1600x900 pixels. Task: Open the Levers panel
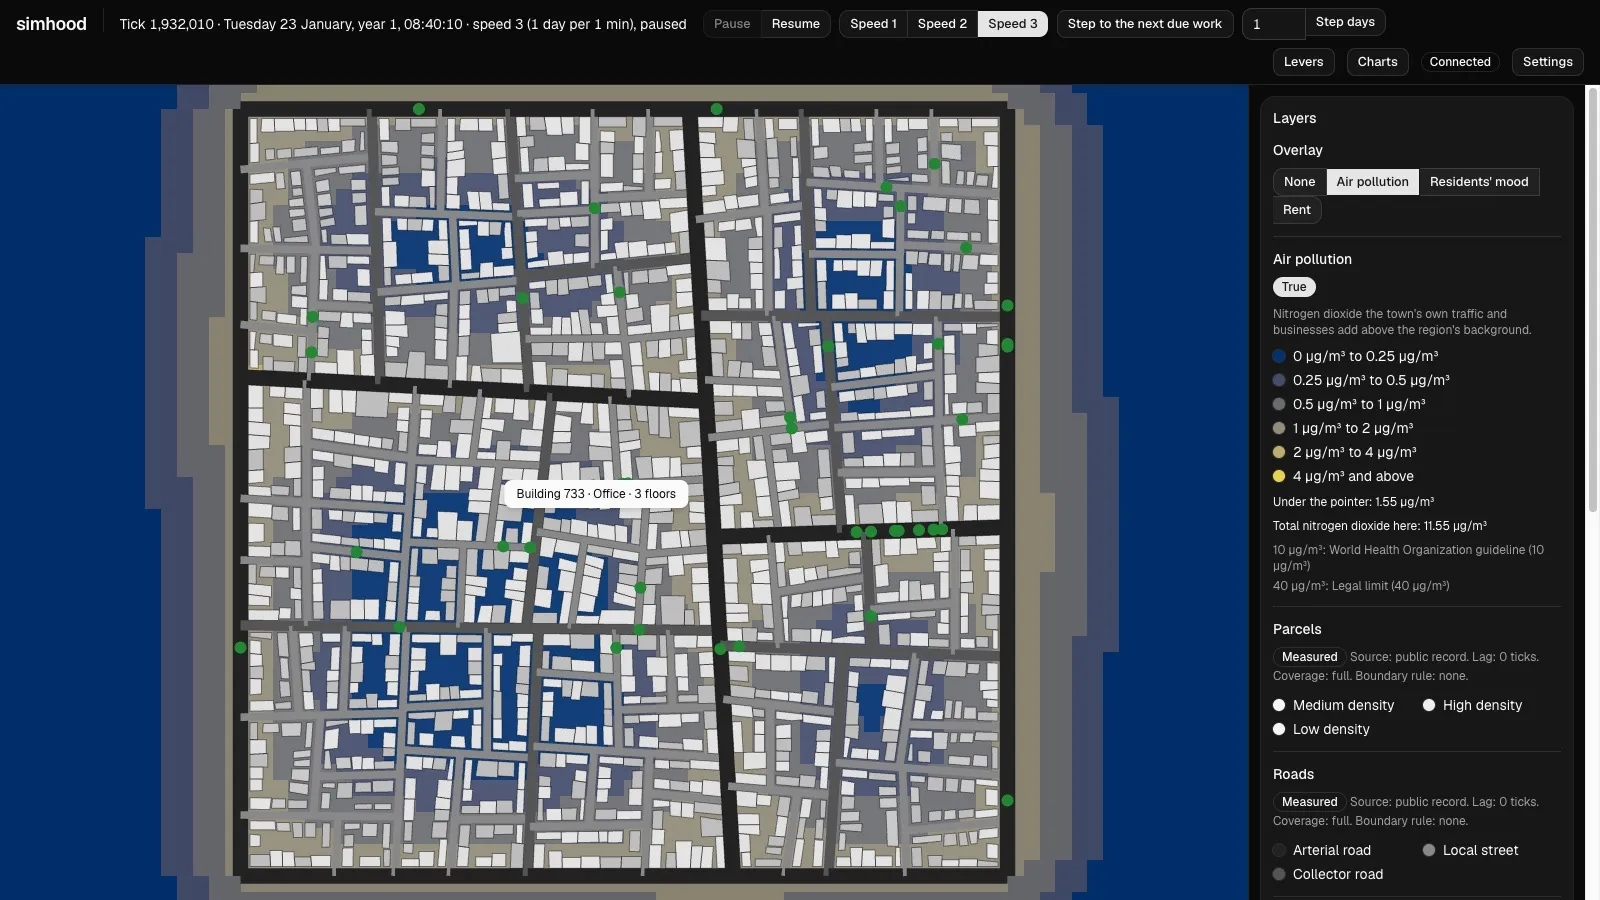tap(1303, 62)
